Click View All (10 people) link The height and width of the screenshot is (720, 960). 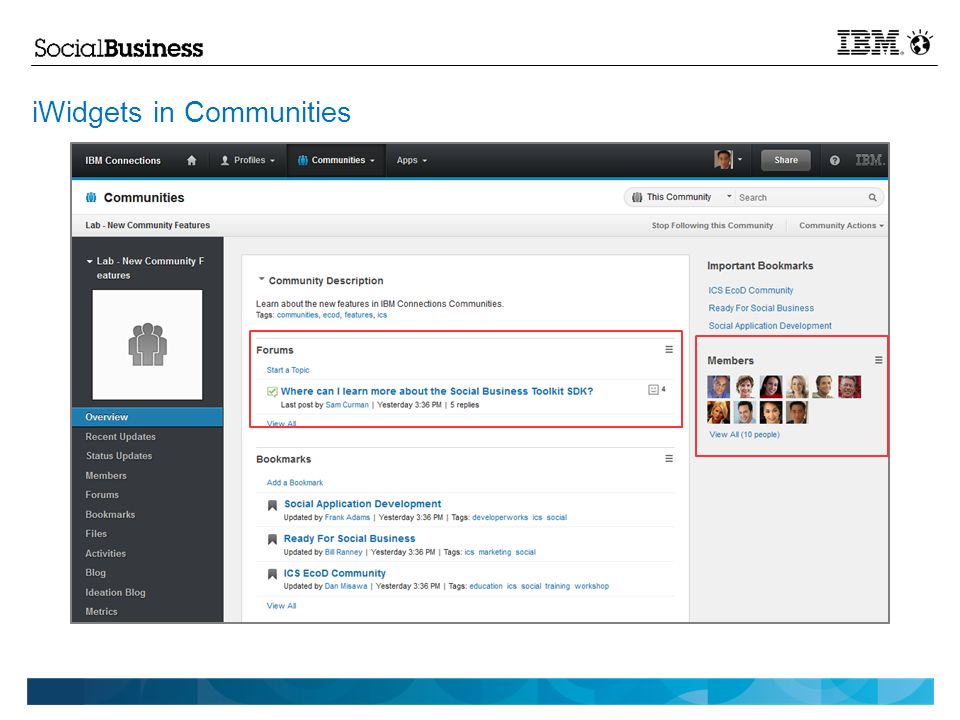tap(744, 434)
